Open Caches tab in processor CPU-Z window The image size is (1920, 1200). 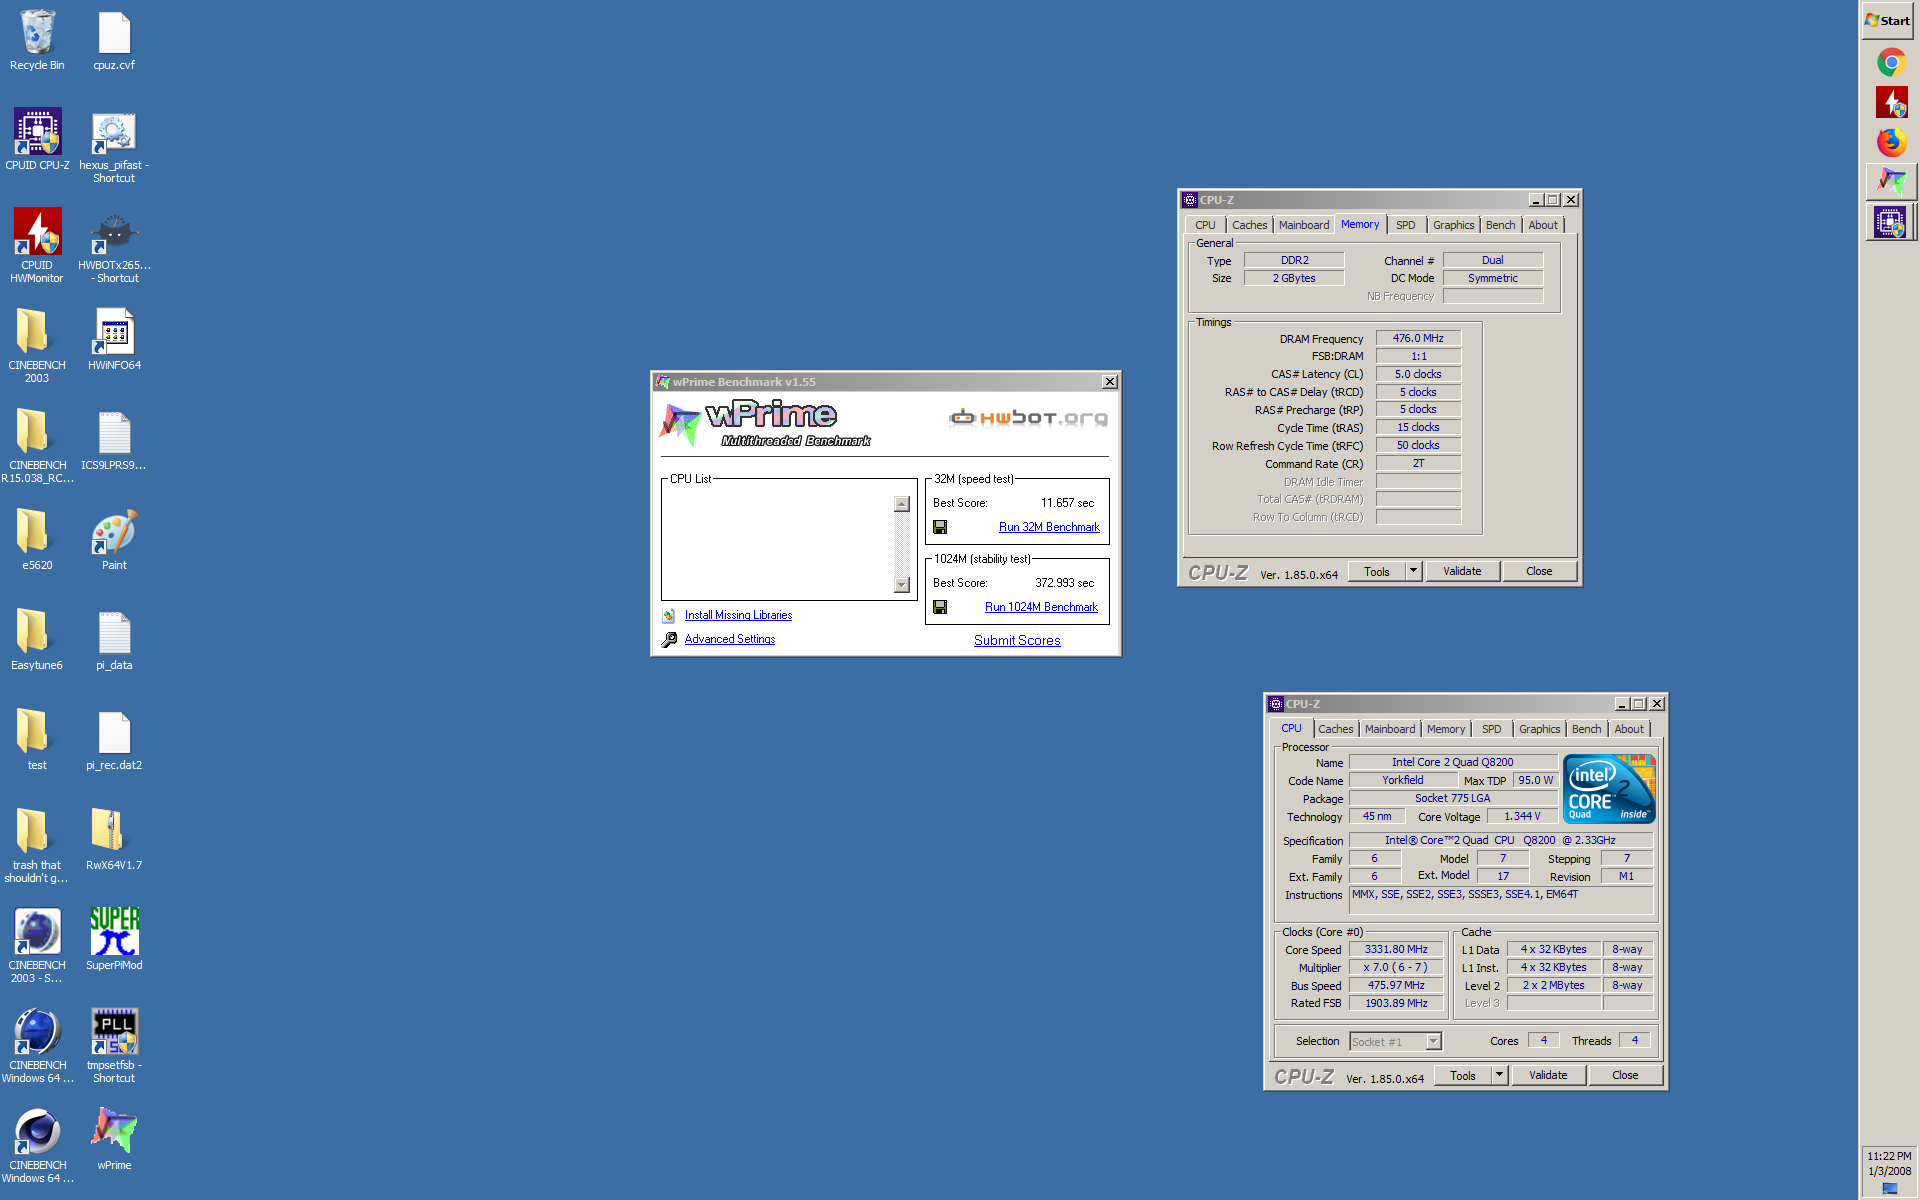(1335, 729)
